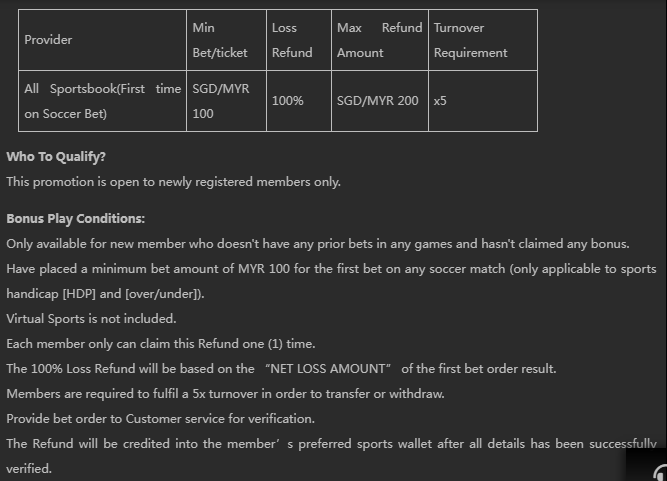Image resolution: width=667 pixels, height=481 pixels.
Task: Click the Max Refund Amount header
Action: (379, 40)
